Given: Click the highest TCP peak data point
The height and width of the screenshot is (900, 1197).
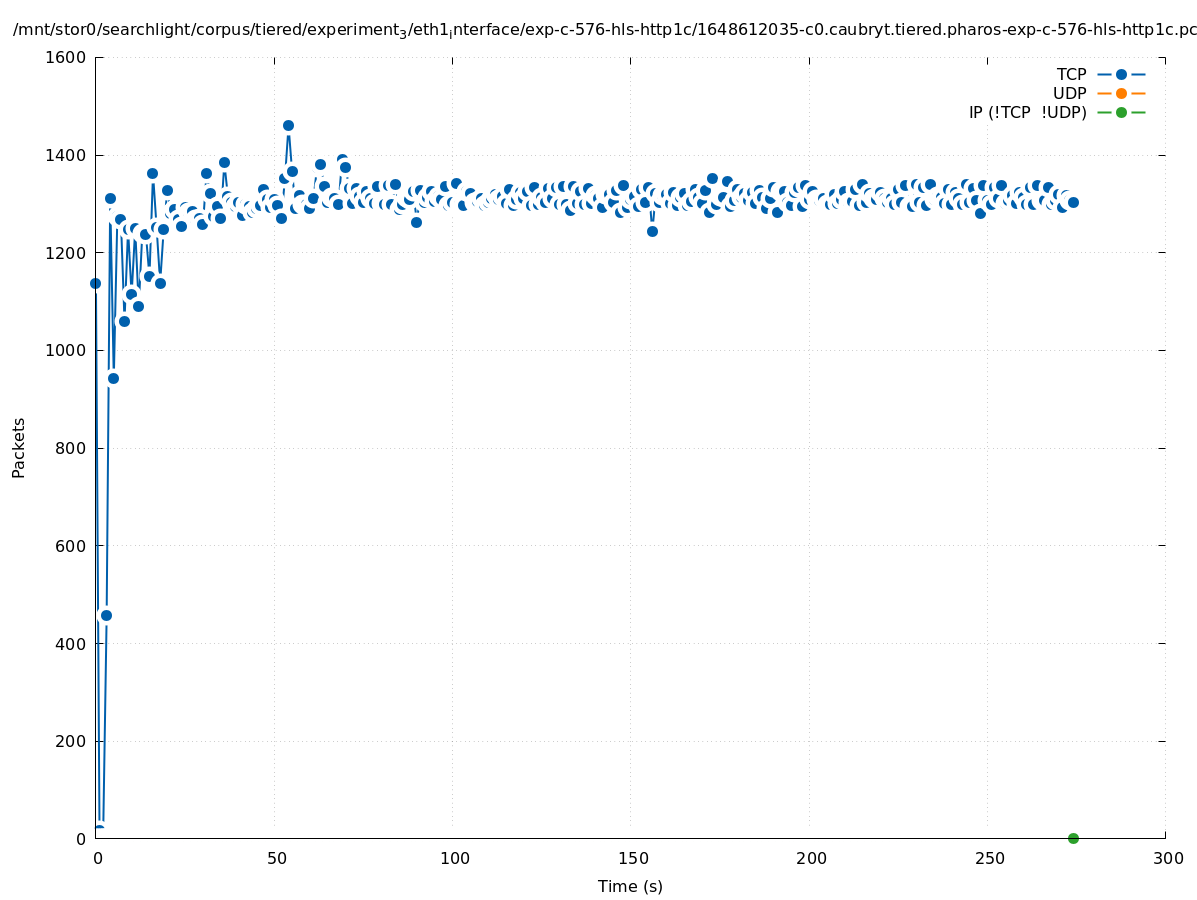Looking at the screenshot, I should pos(288,125).
